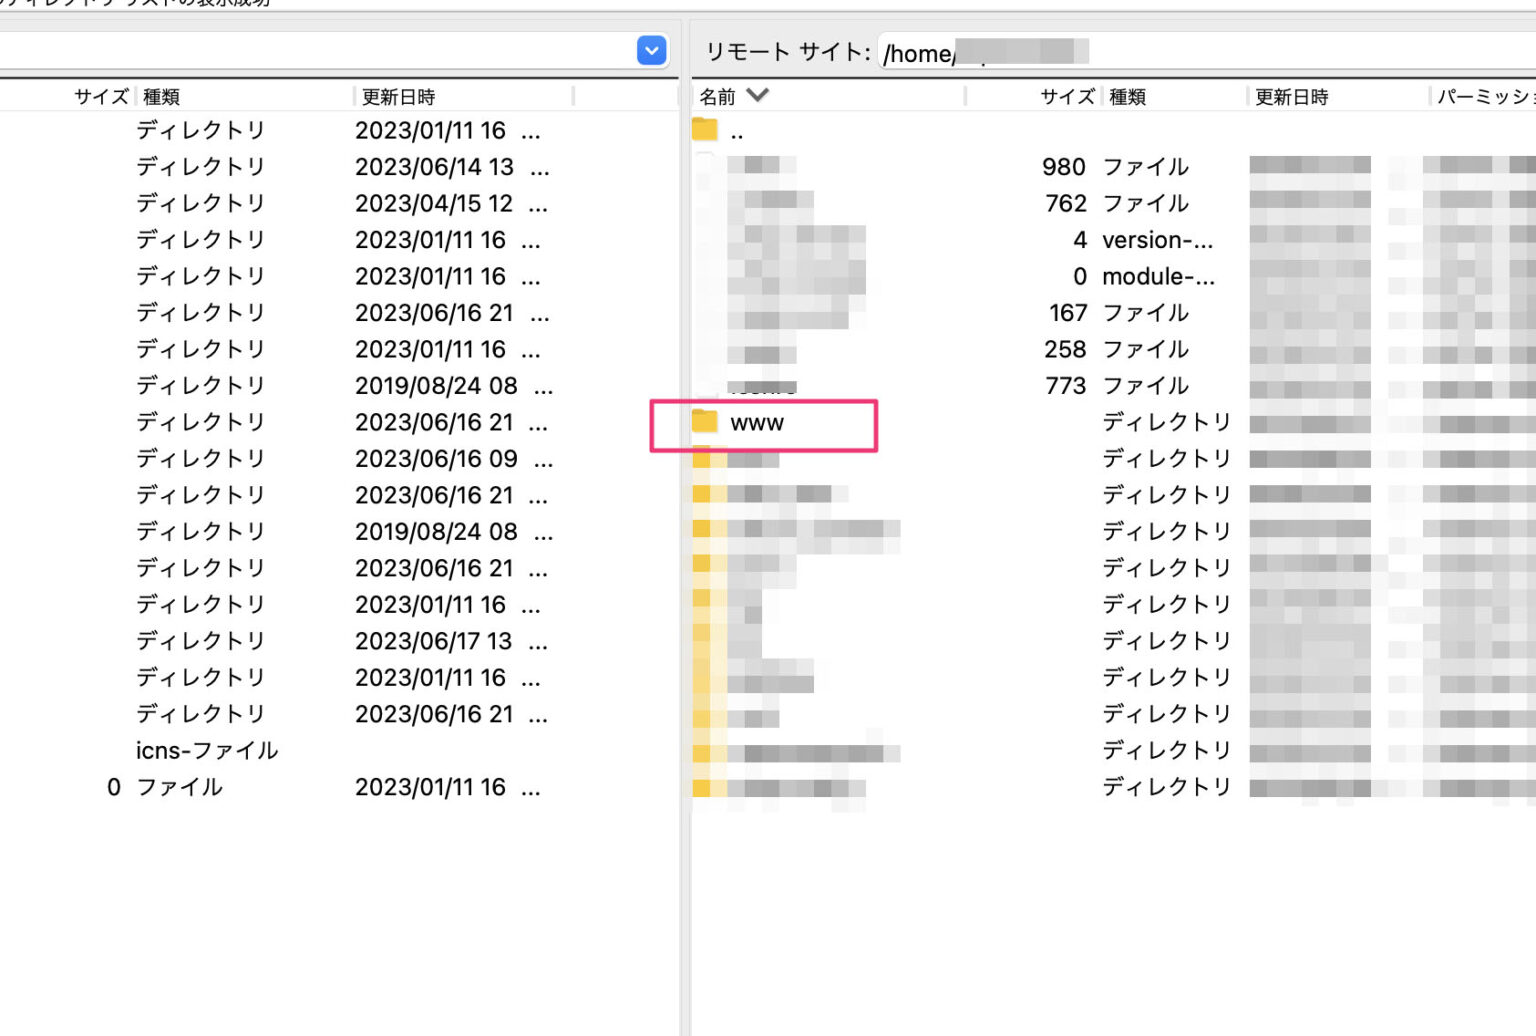Select the local icns-ファイル row

207,751
